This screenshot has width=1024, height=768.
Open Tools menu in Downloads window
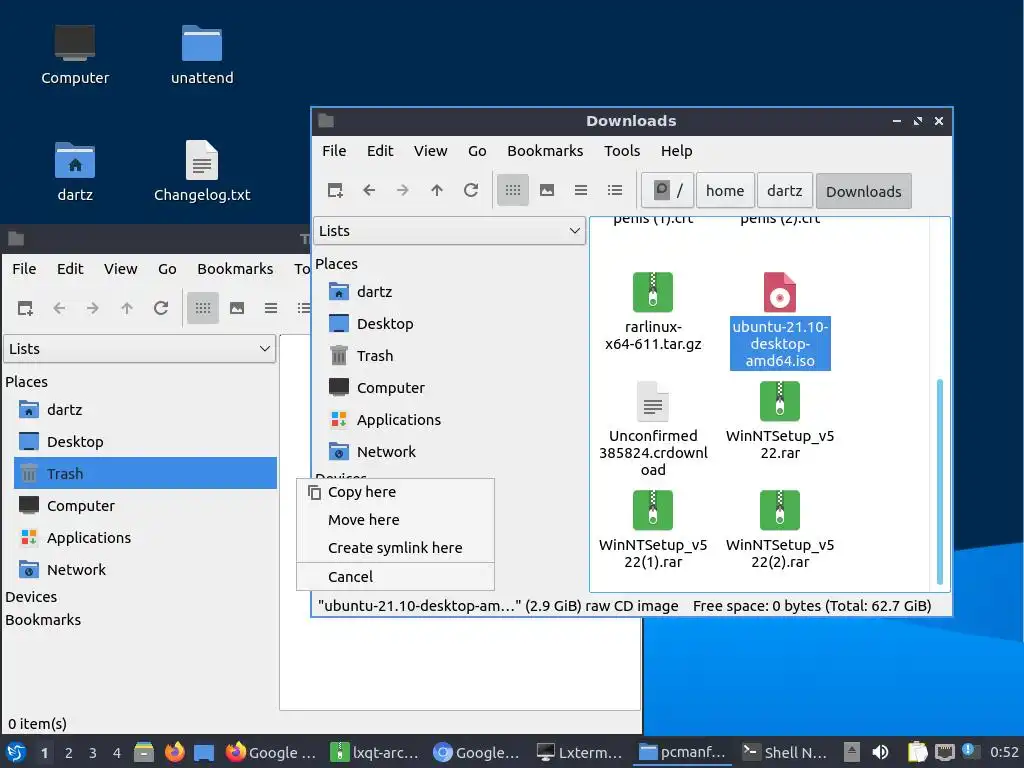tap(622, 151)
